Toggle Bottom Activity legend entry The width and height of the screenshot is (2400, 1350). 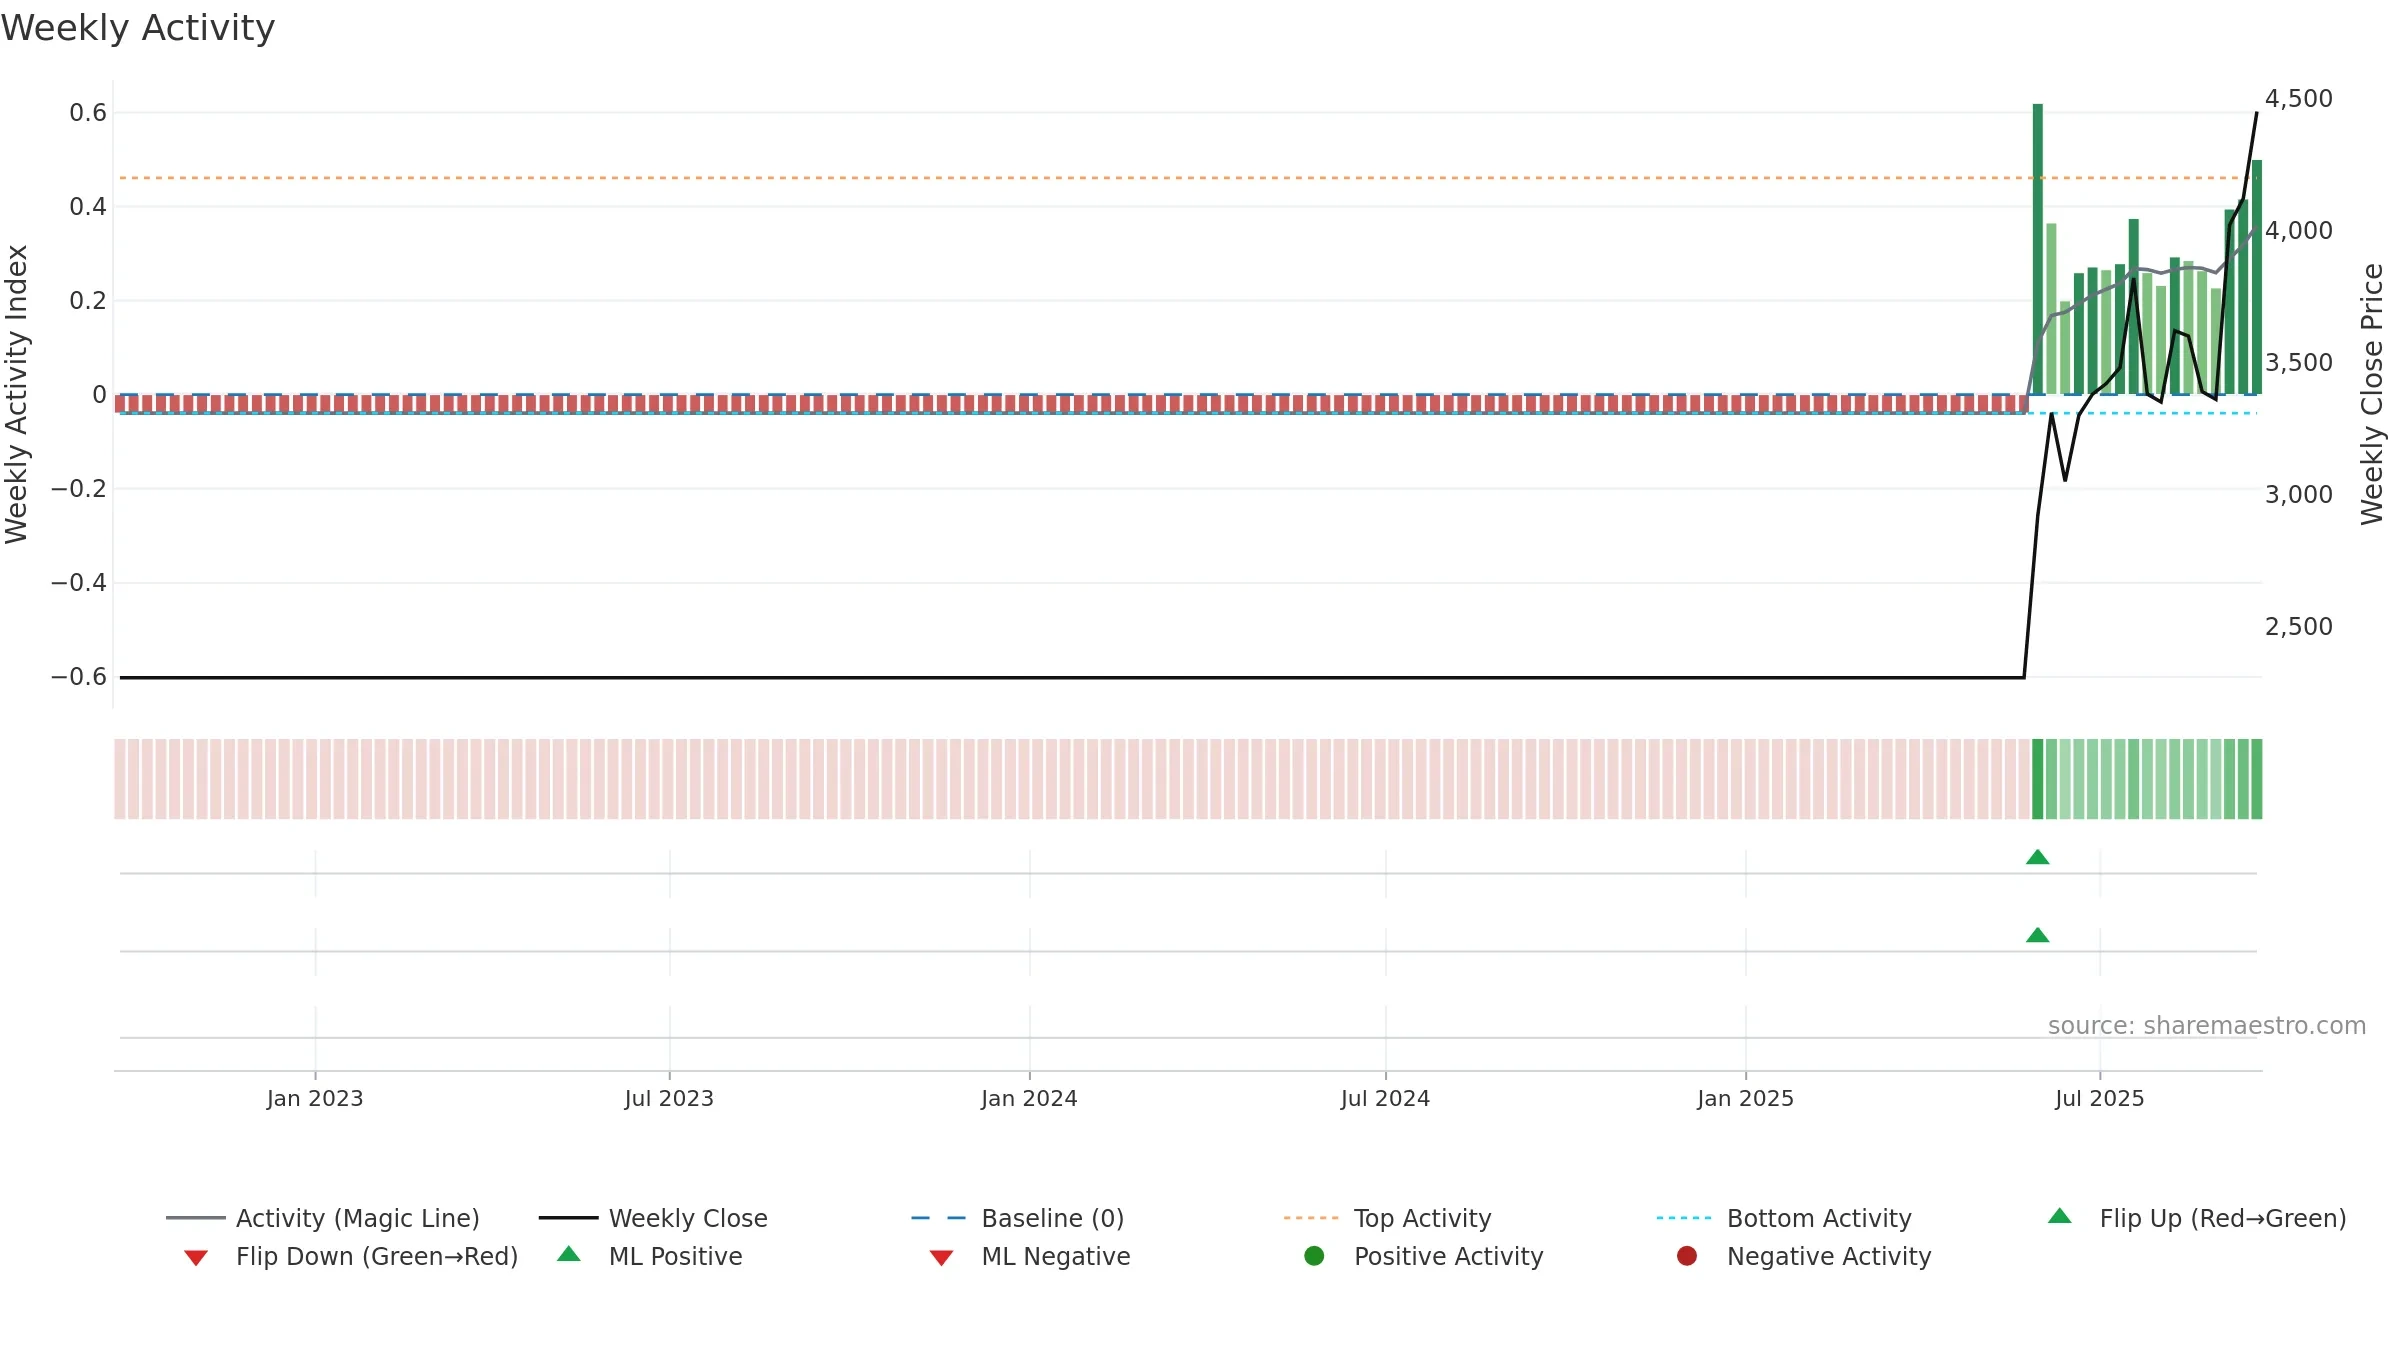[x=1784, y=1218]
